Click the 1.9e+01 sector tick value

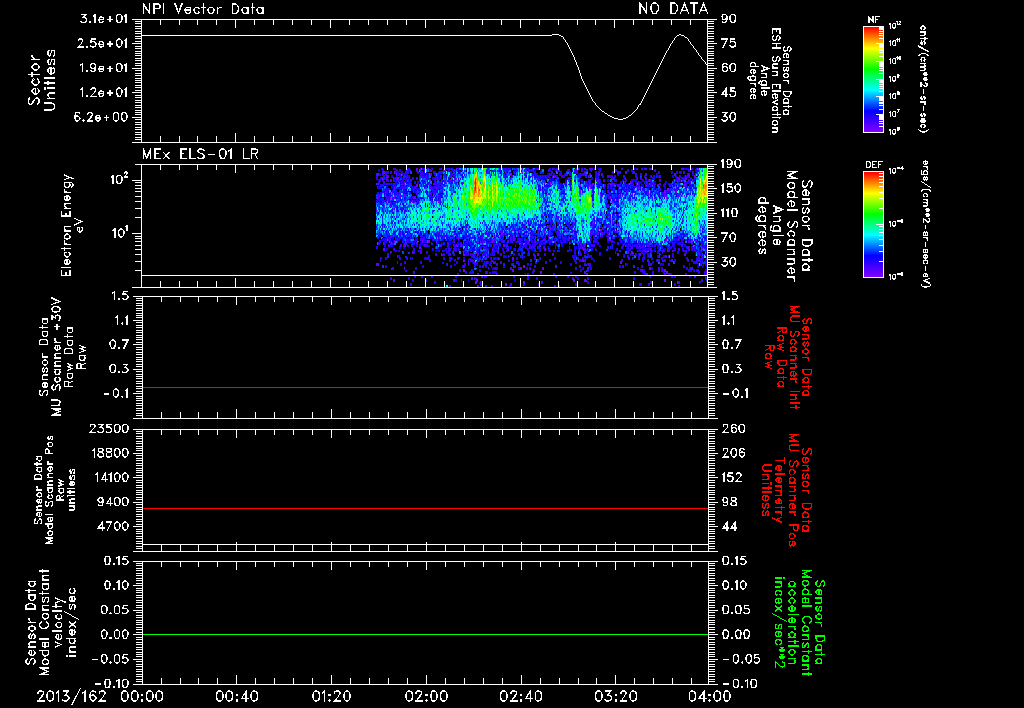pos(103,68)
